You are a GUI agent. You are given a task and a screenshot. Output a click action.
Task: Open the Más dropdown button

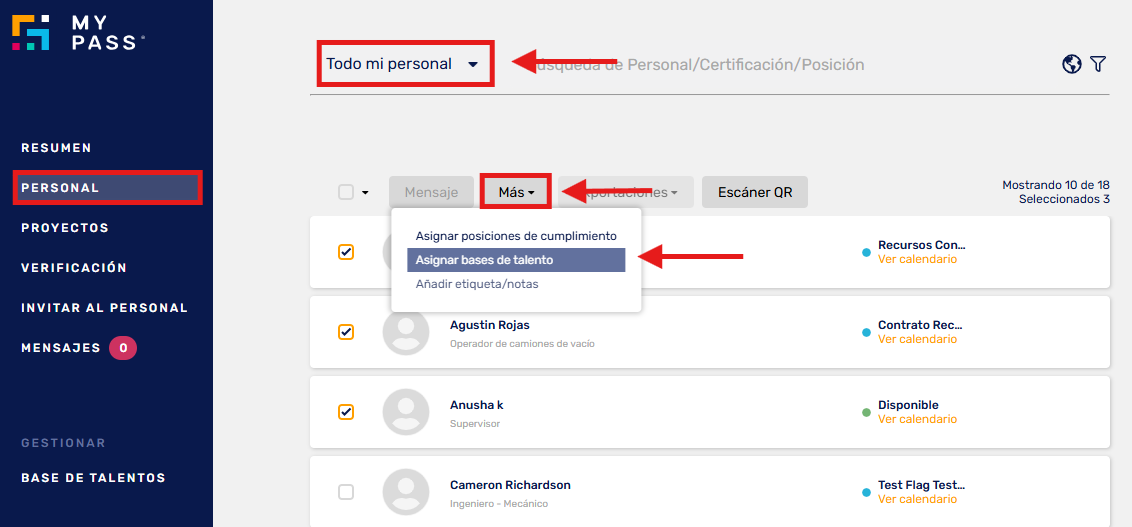516,193
